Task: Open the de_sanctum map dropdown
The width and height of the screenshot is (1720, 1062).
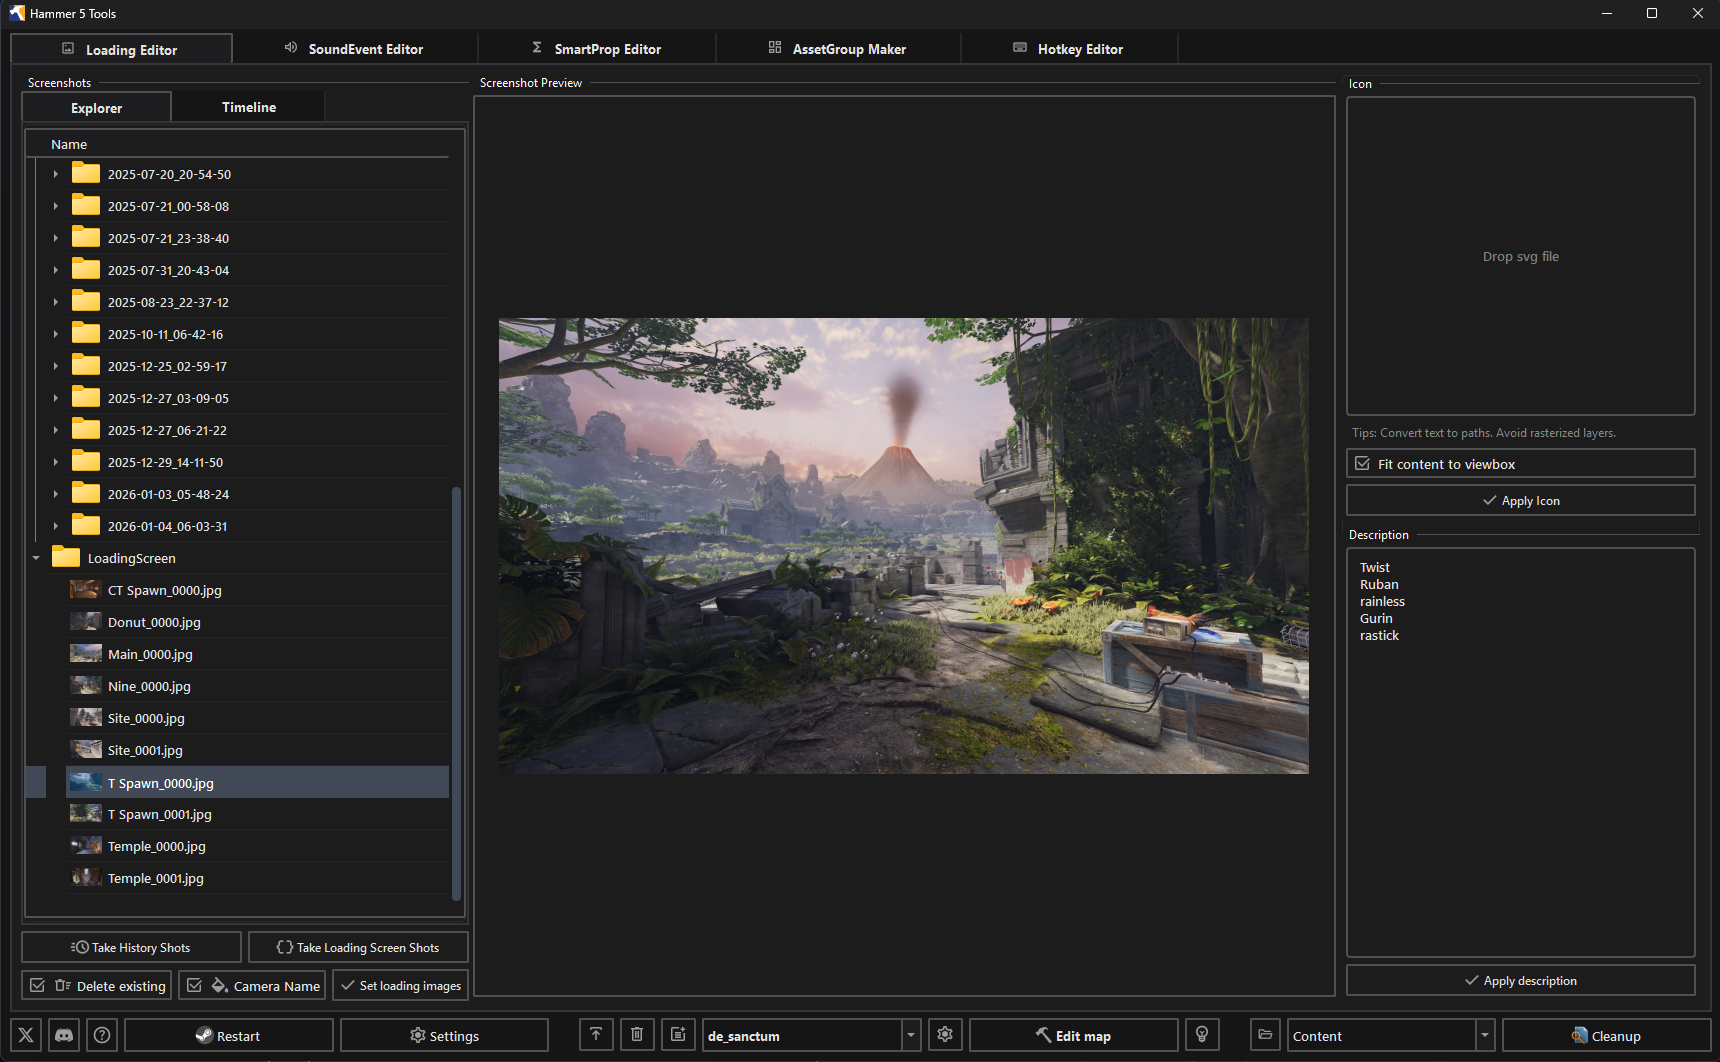Action: click(910, 1035)
